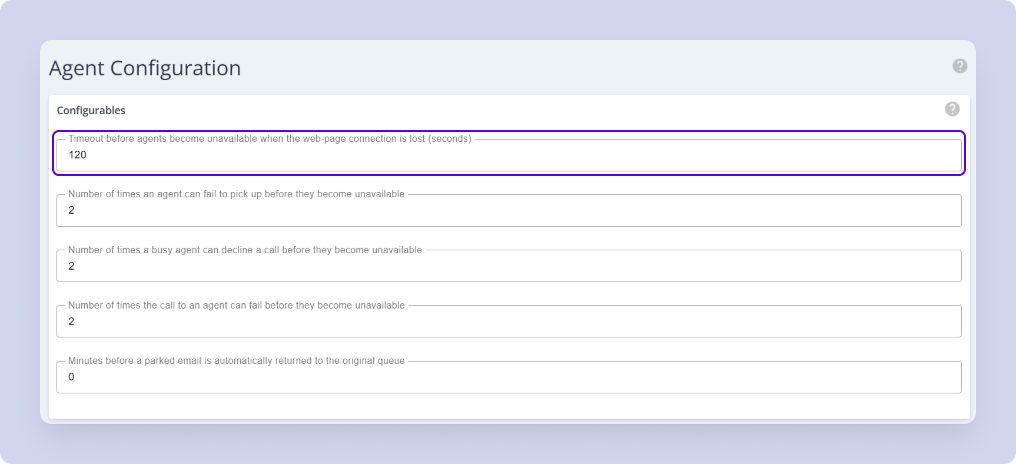The width and height of the screenshot is (1016, 464).
Task: Click the Configurables section heading
Action: (x=91, y=110)
